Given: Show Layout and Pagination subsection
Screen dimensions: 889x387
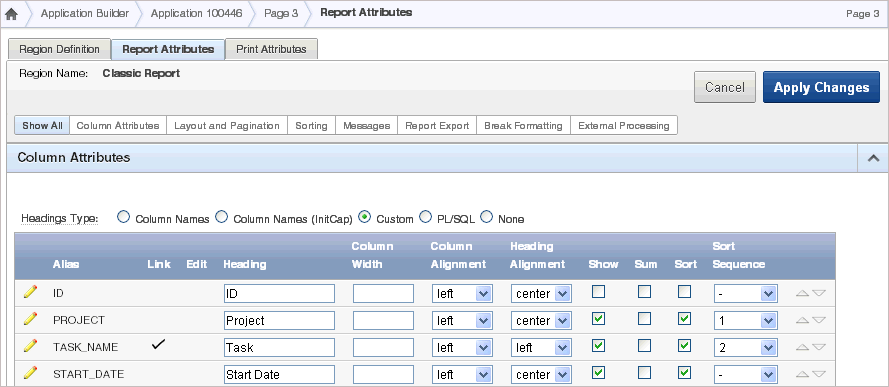Looking at the screenshot, I should coord(227,126).
